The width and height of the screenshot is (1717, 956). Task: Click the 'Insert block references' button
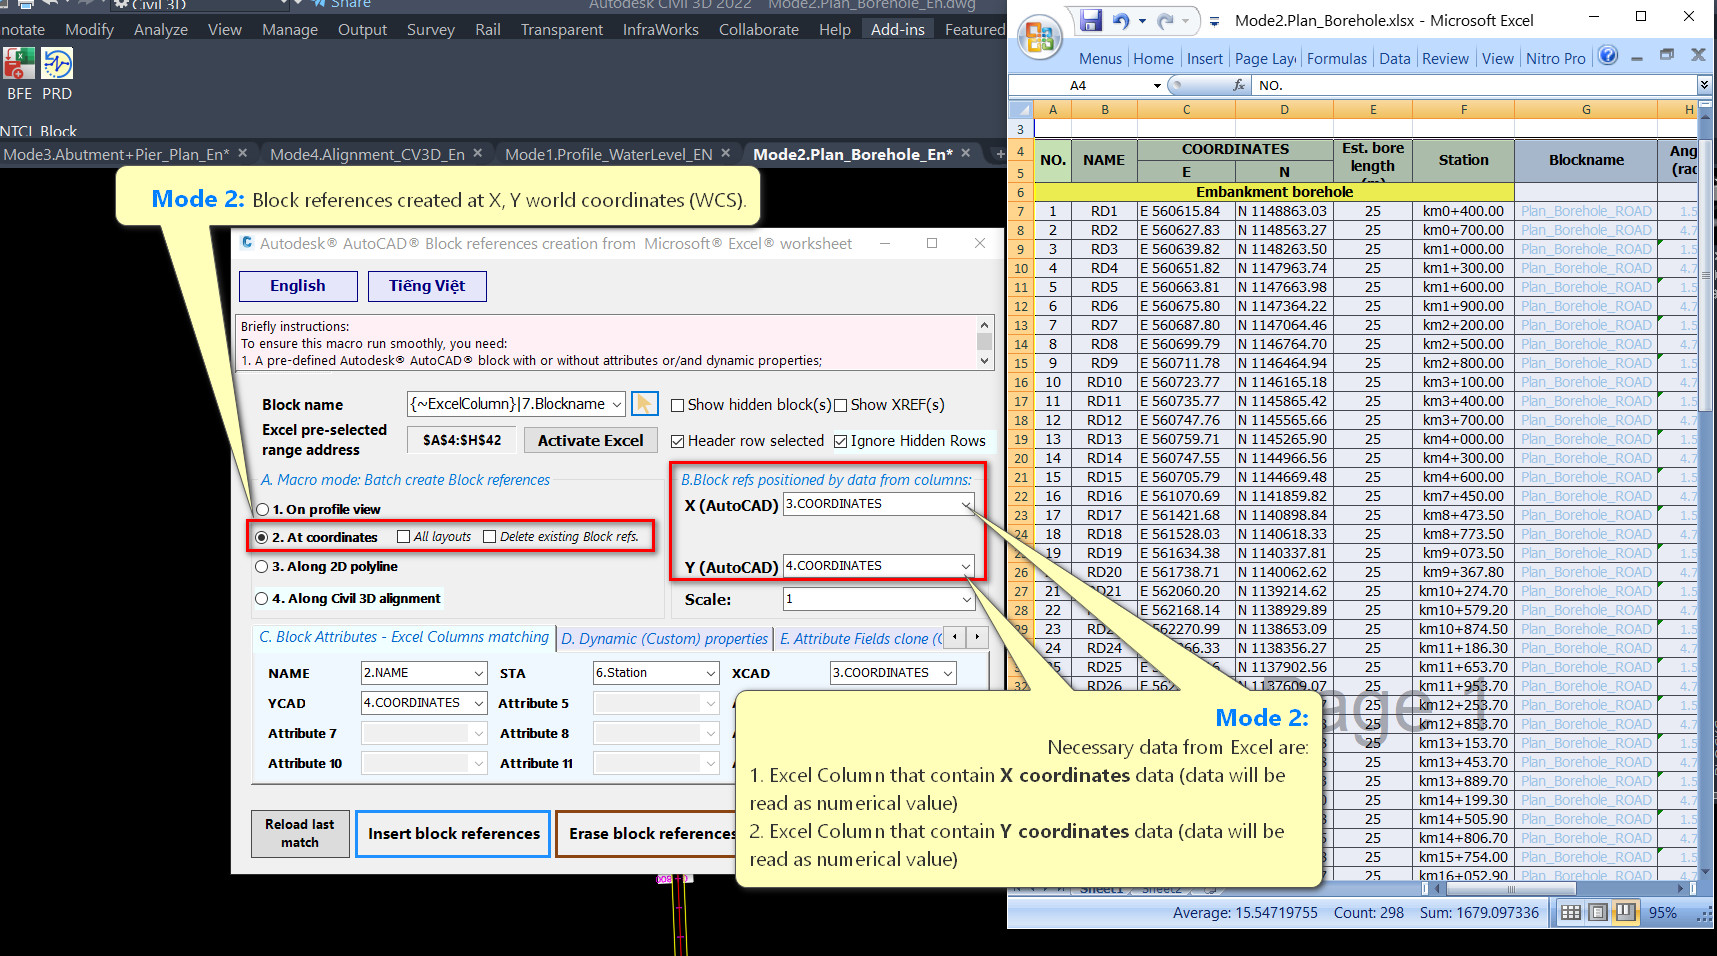click(453, 833)
